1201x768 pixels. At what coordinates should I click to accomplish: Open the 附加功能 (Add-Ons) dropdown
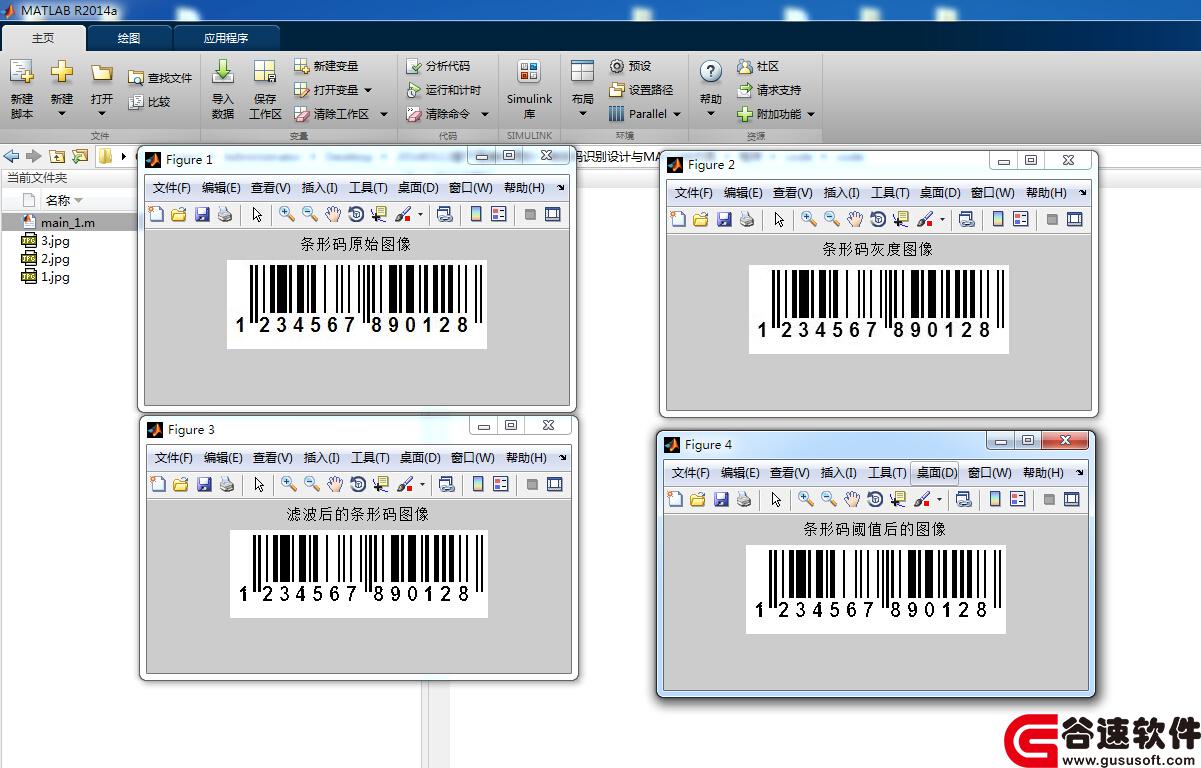pyautogui.click(x=811, y=114)
